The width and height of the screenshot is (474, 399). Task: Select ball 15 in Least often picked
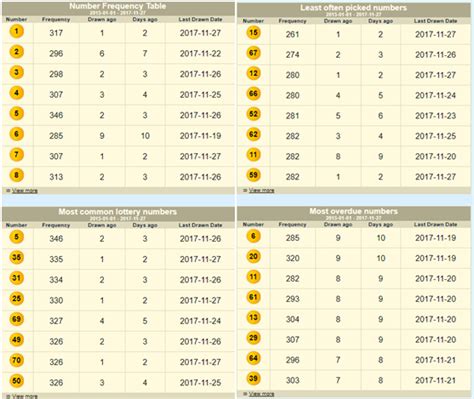tap(253, 33)
